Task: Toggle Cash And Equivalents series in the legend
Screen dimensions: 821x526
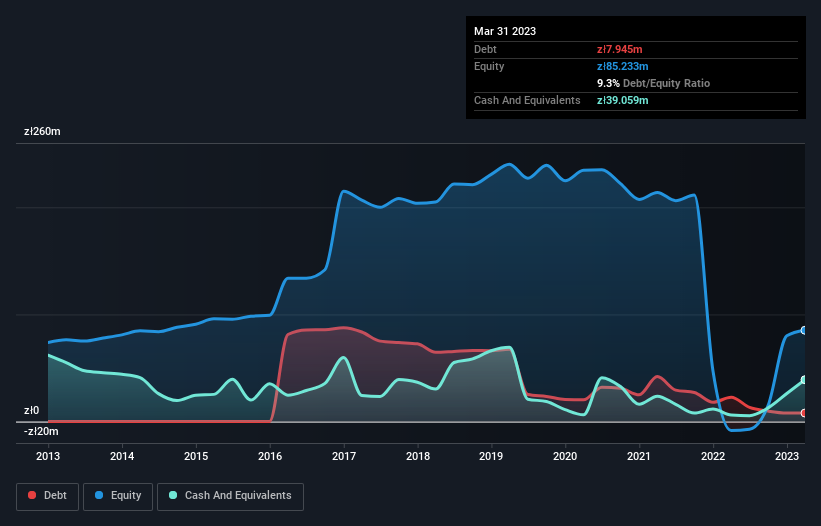Action: pos(230,496)
